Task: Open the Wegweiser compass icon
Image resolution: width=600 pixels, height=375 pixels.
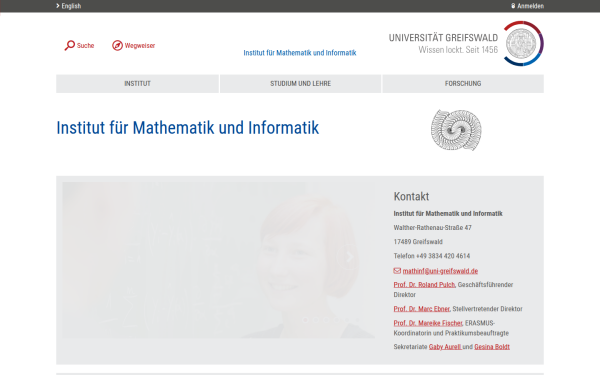Action: pyautogui.click(x=117, y=46)
